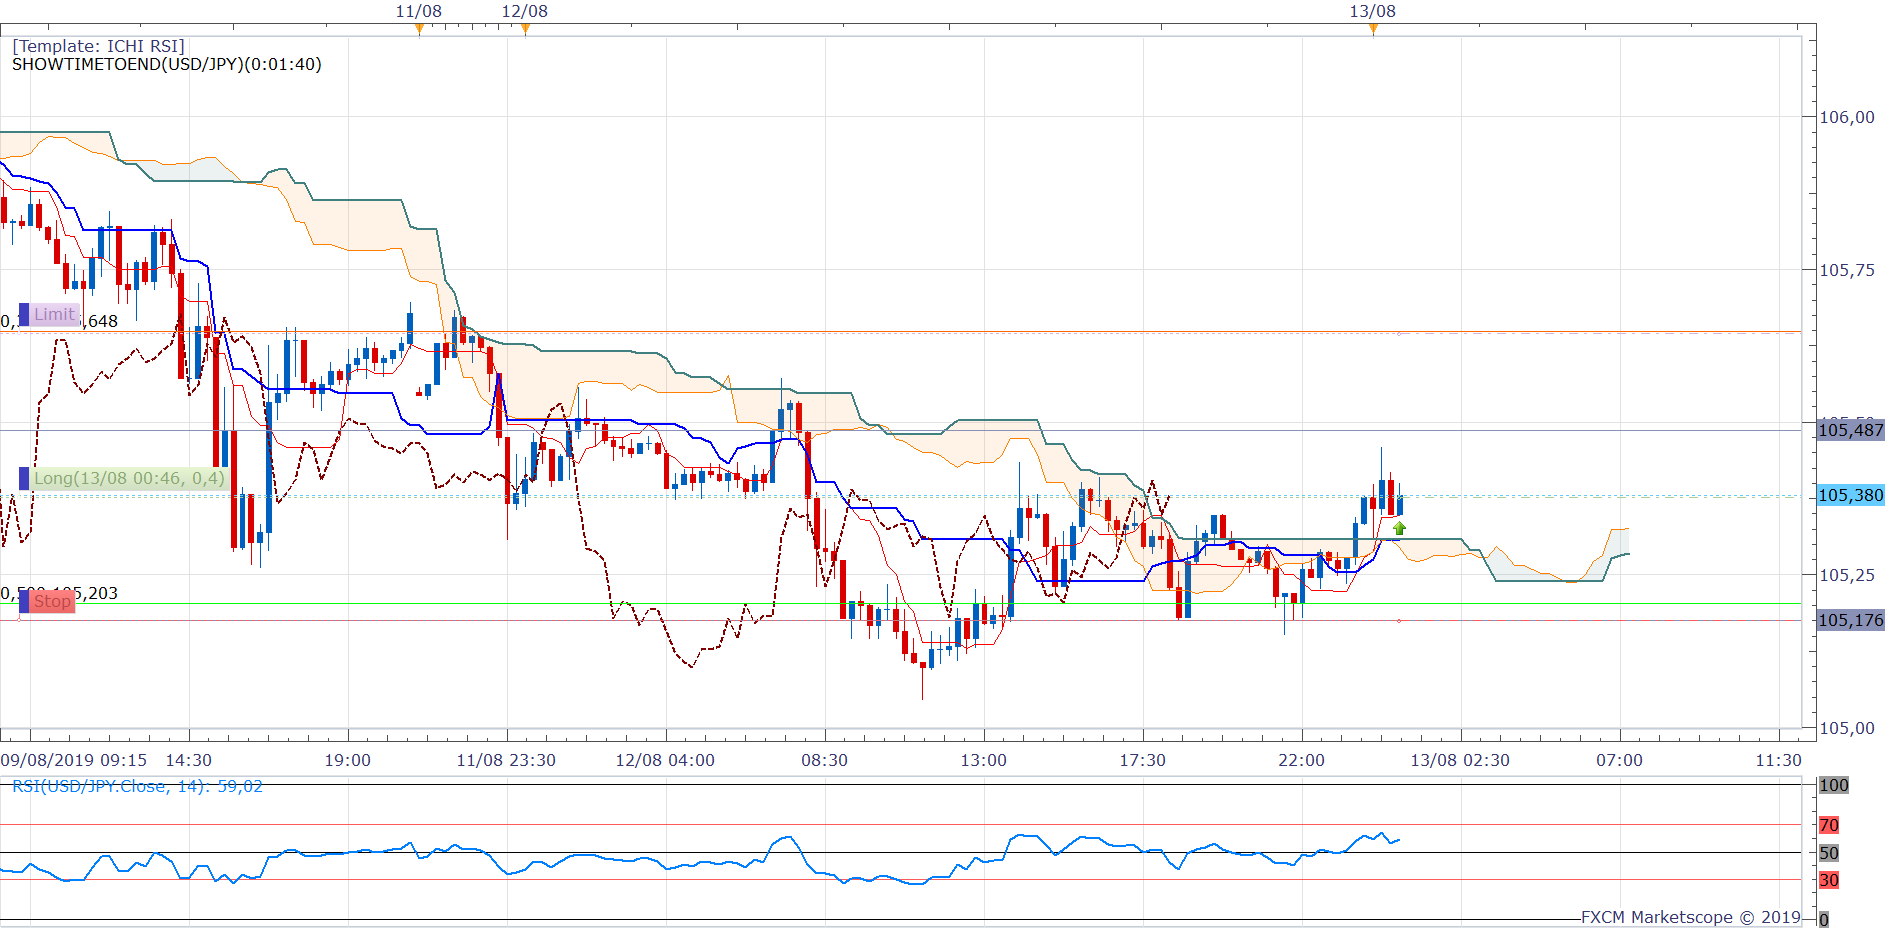Click the RSI 100 scale label
Image resolution: width=1898 pixels, height=928 pixels.
pyautogui.click(x=1833, y=785)
